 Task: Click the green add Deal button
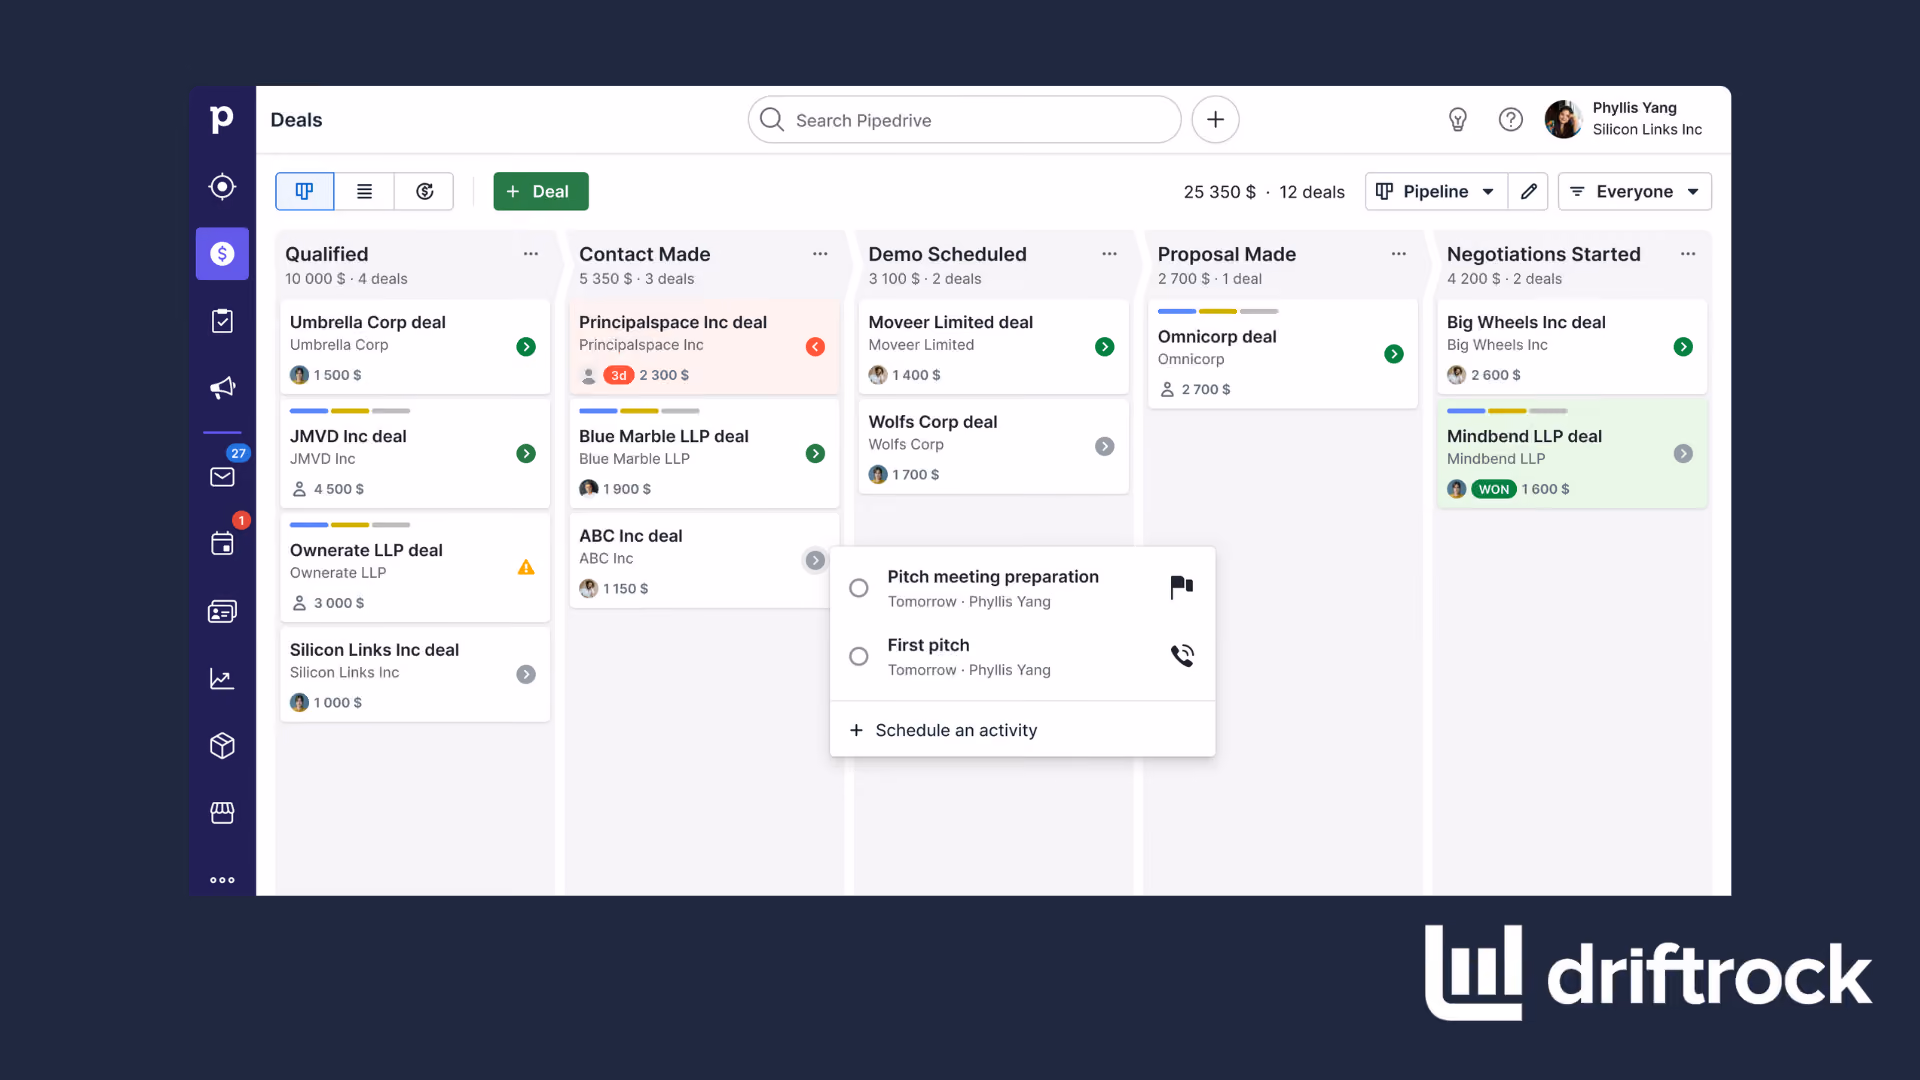click(x=540, y=191)
